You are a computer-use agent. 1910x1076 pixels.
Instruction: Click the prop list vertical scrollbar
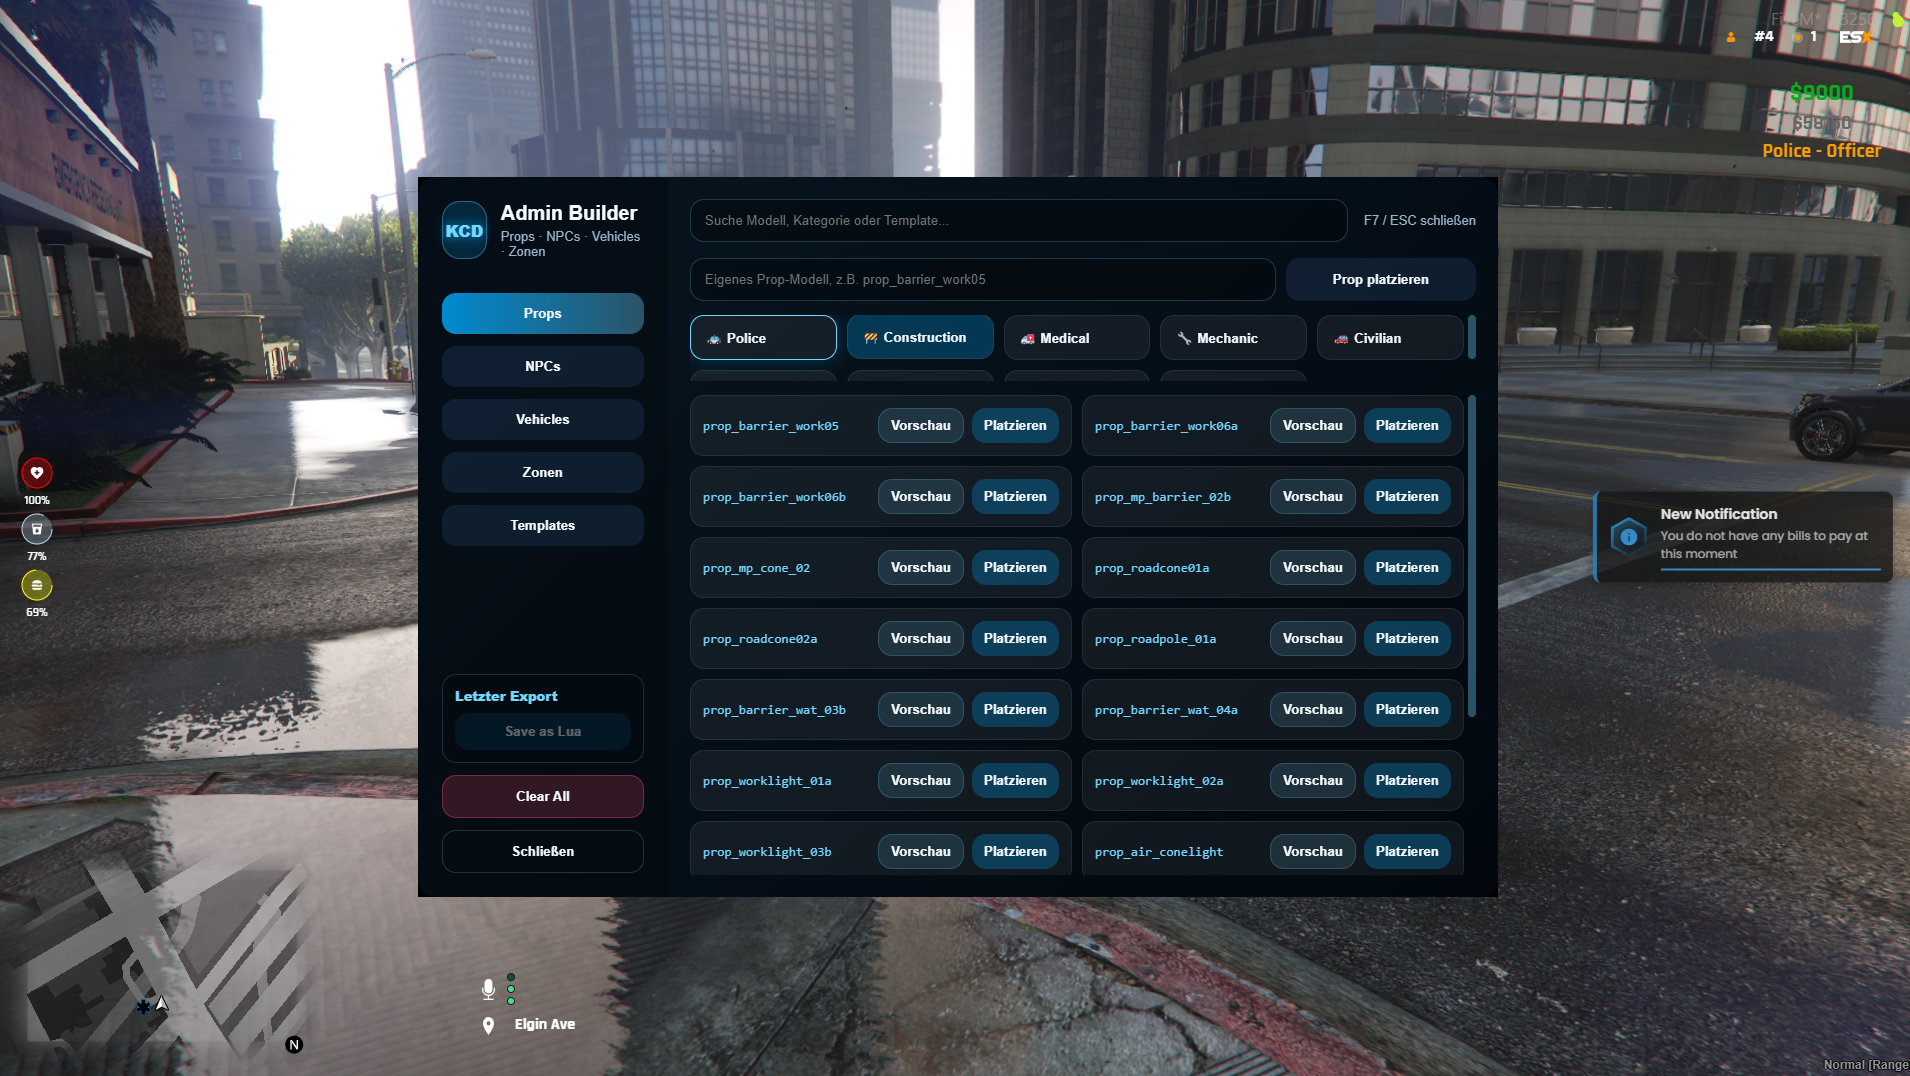(x=1472, y=556)
